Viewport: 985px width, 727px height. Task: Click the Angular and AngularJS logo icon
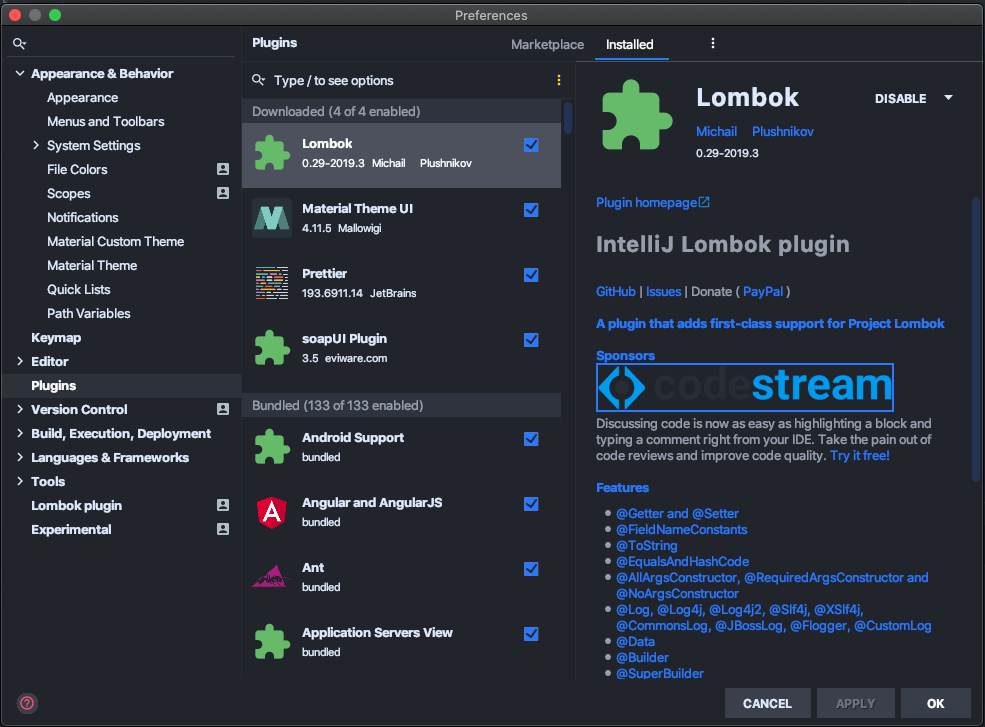pos(272,512)
